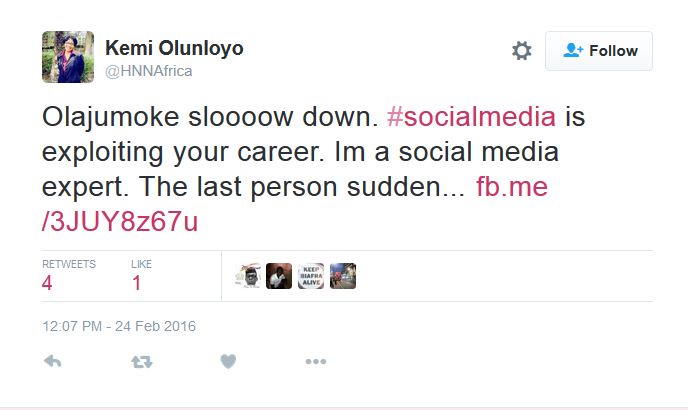Open first retweeter avatar with cartoon face
This screenshot has height=410, width=688.
[248, 276]
